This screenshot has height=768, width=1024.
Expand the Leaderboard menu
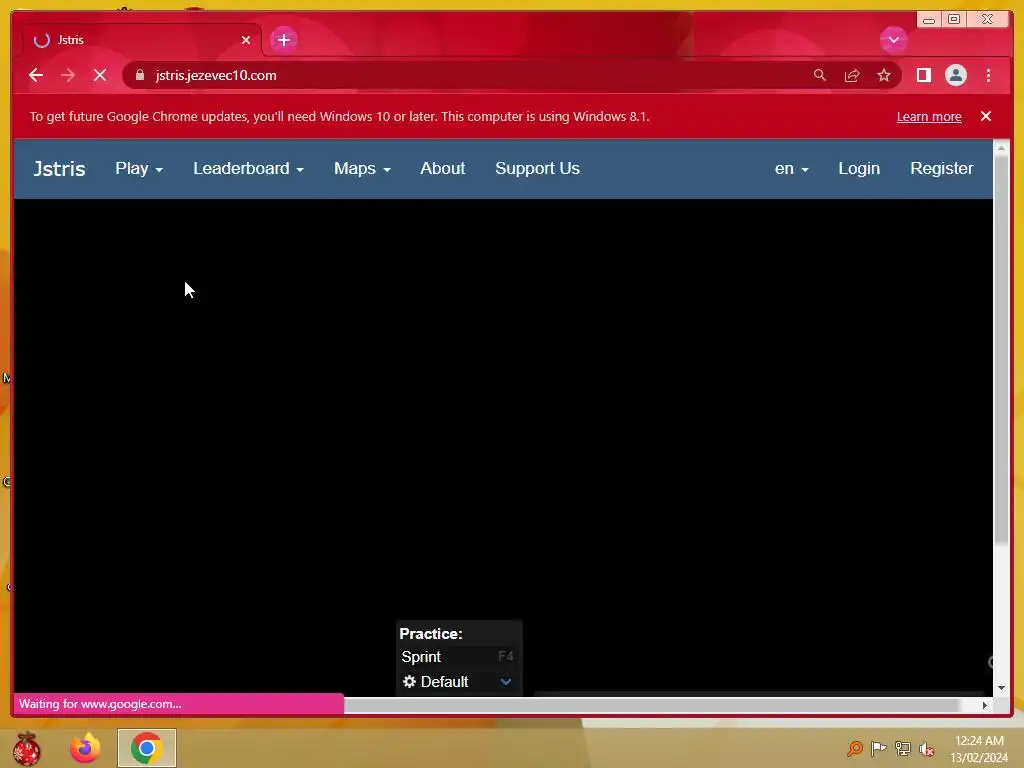(248, 168)
